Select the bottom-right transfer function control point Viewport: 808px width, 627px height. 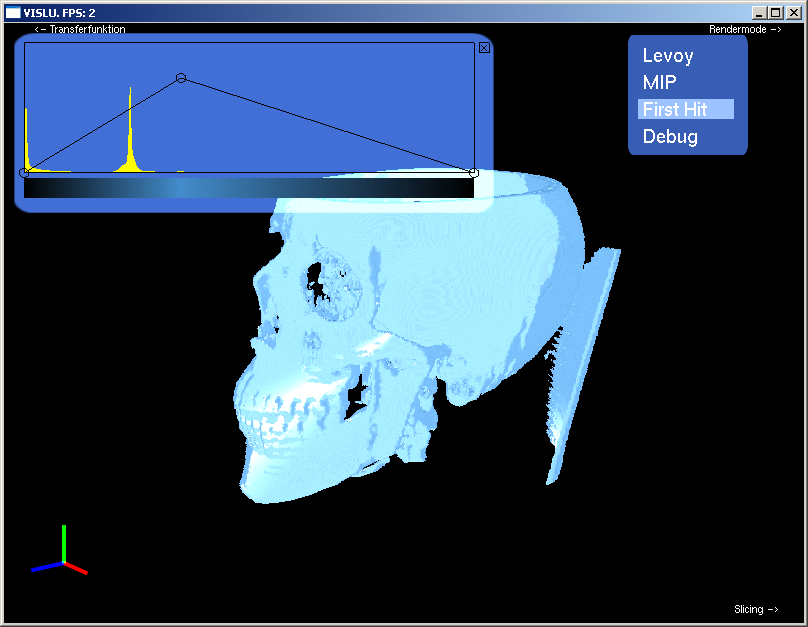(474, 173)
